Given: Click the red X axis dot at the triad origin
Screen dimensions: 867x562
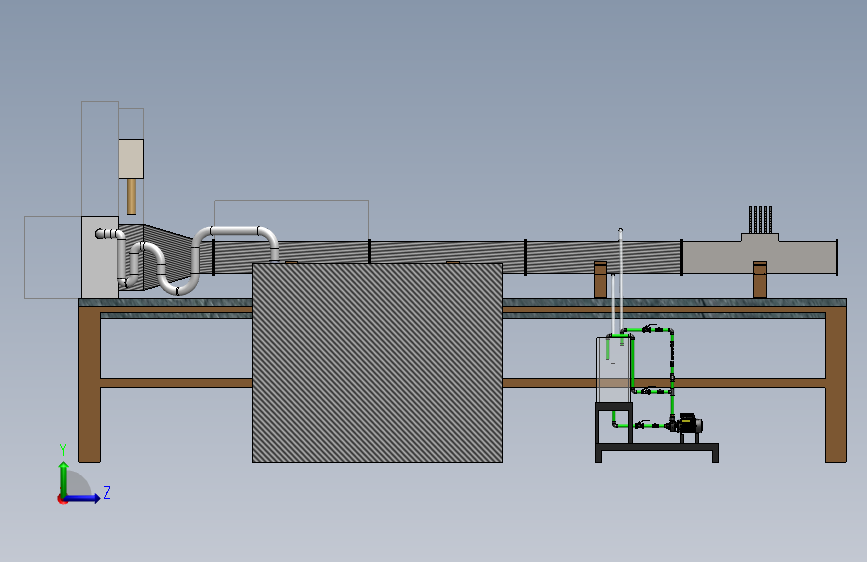Looking at the screenshot, I should tap(62, 499).
